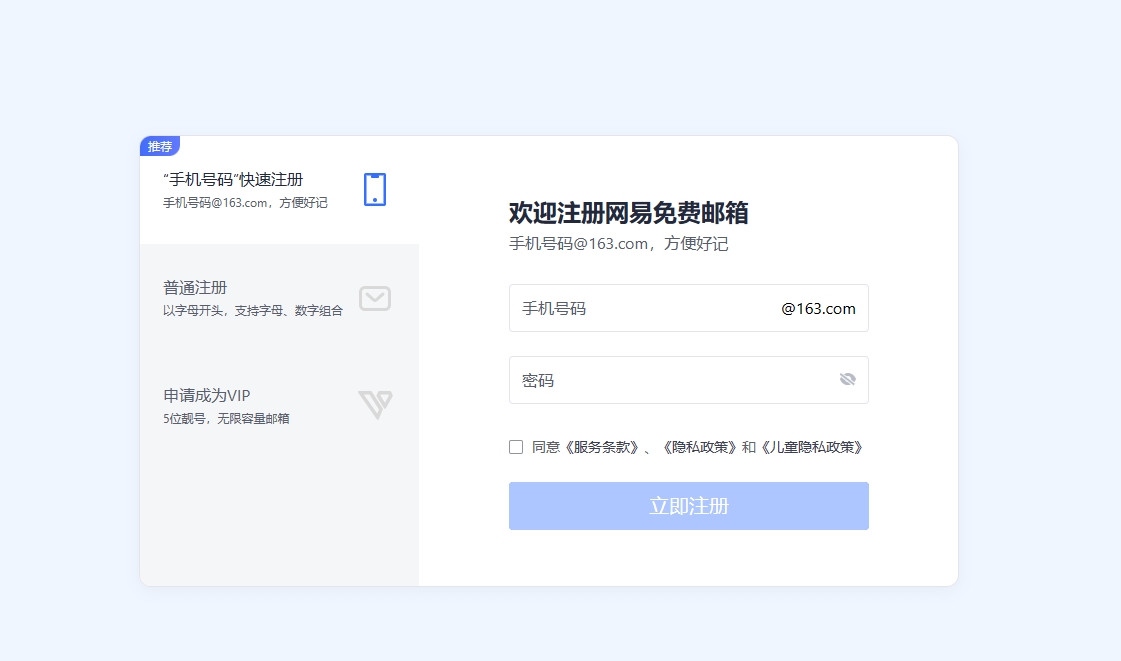The height and width of the screenshot is (661, 1121).
Task: Focus the 密码 input field
Action: tap(688, 380)
